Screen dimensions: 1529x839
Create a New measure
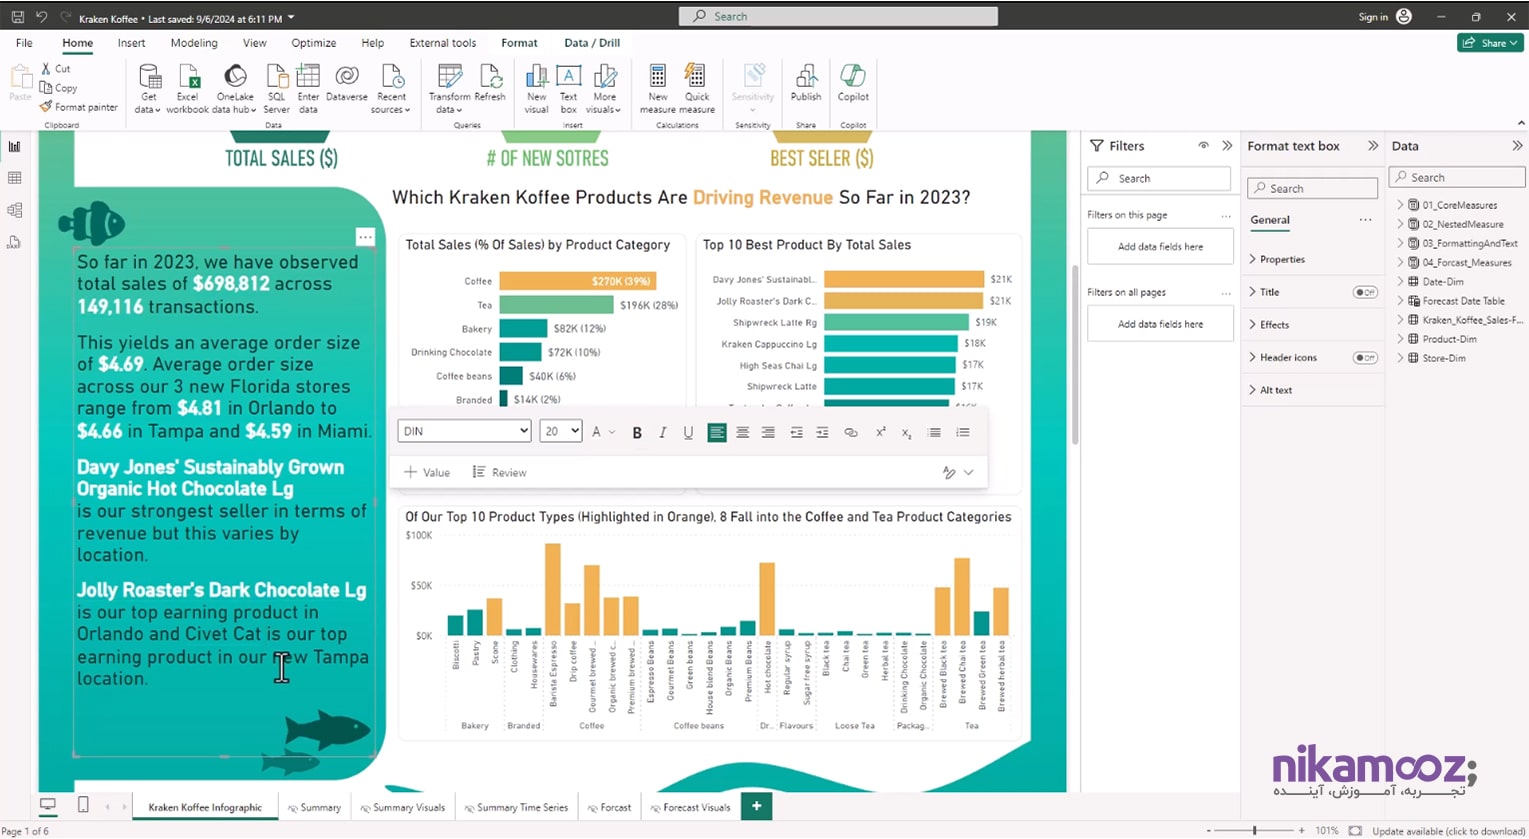657,89
